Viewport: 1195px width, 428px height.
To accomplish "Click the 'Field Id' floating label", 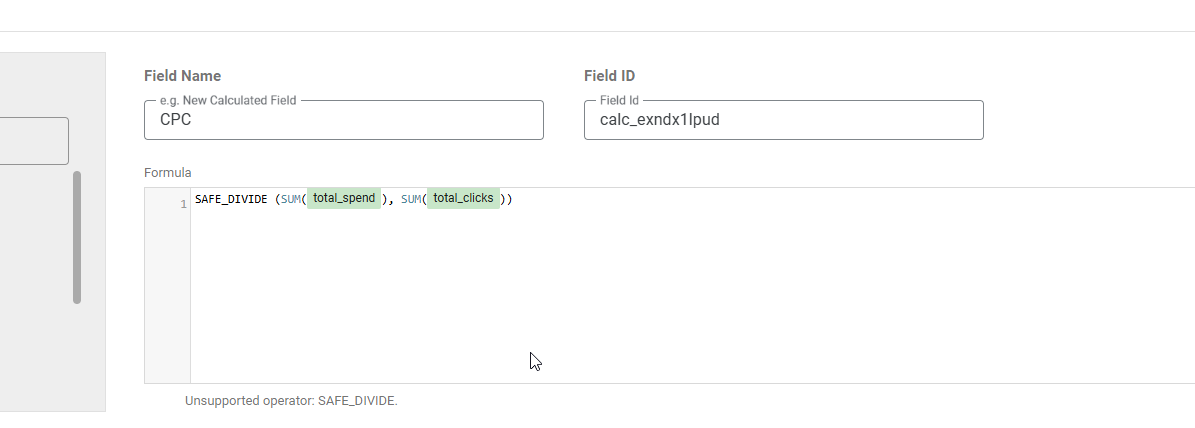I will point(619,101).
